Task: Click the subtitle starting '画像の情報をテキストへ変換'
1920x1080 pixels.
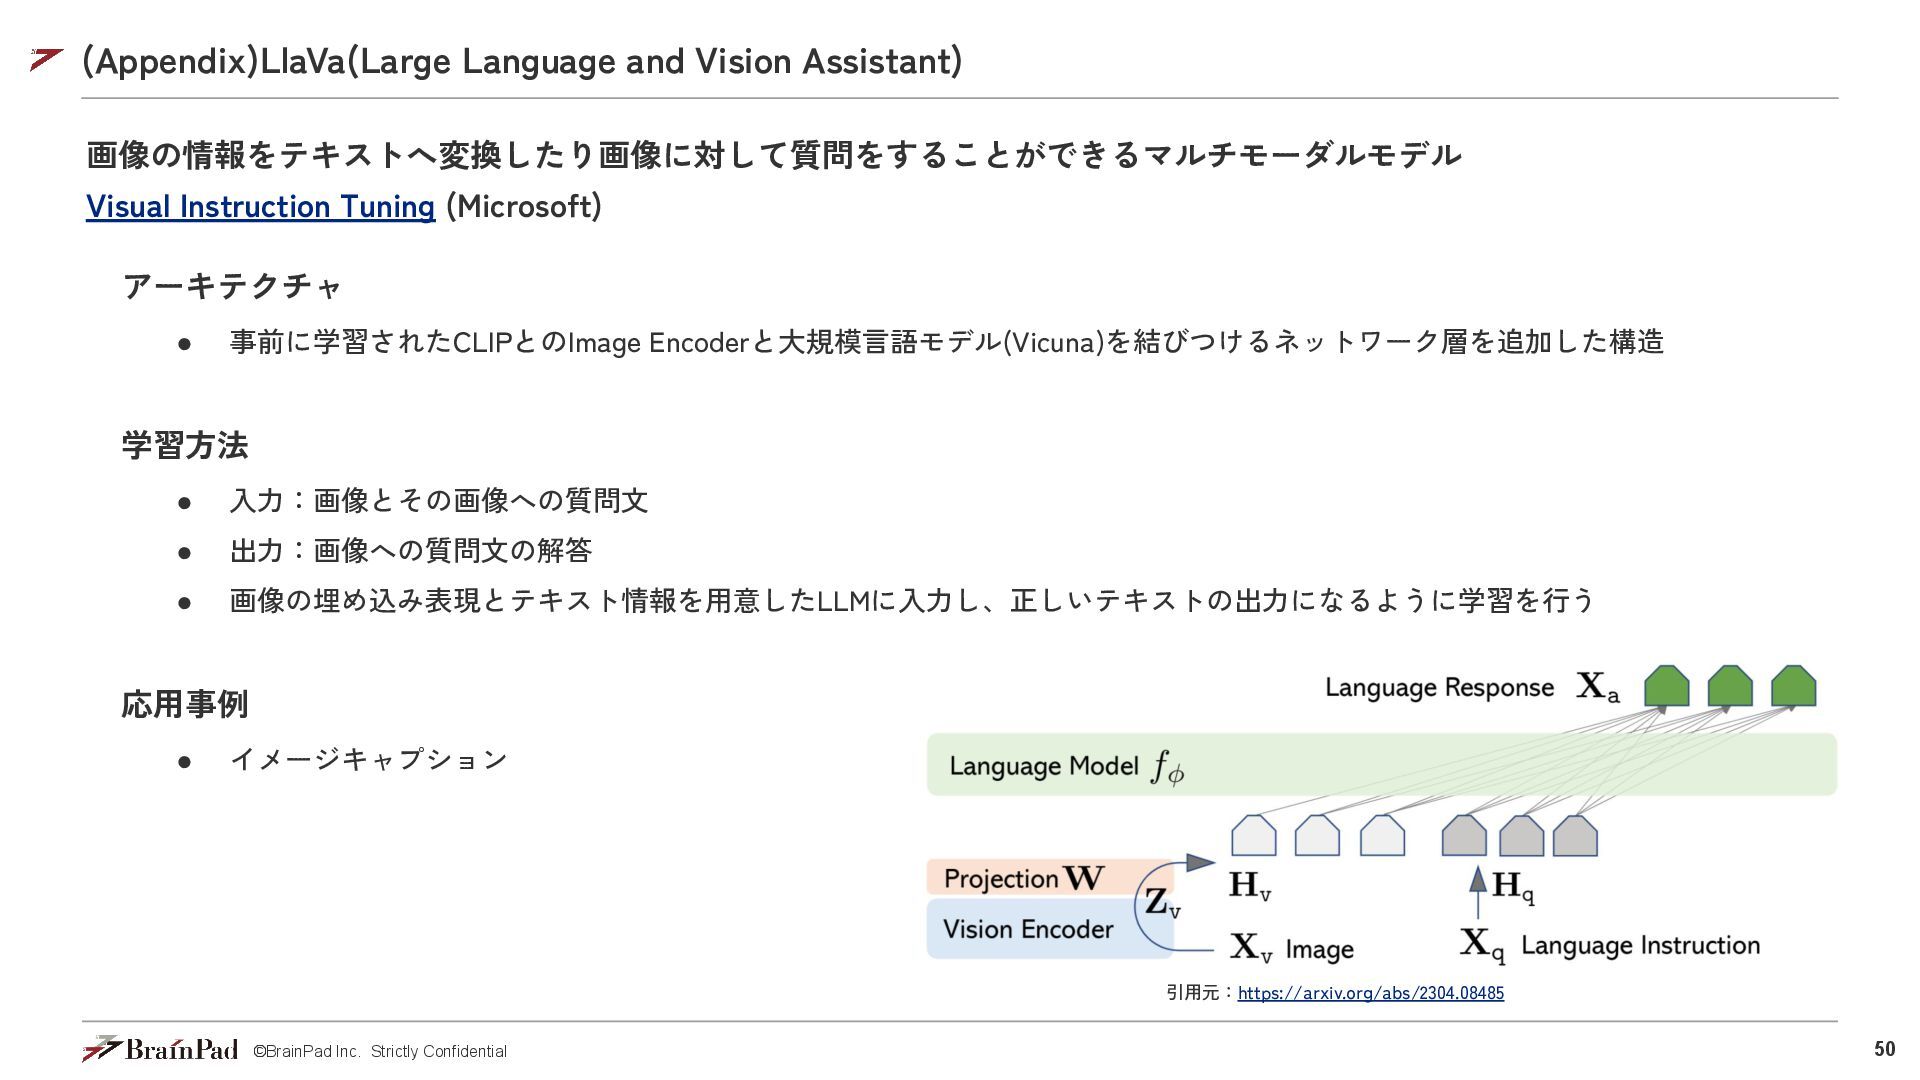Action: [x=774, y=155]
